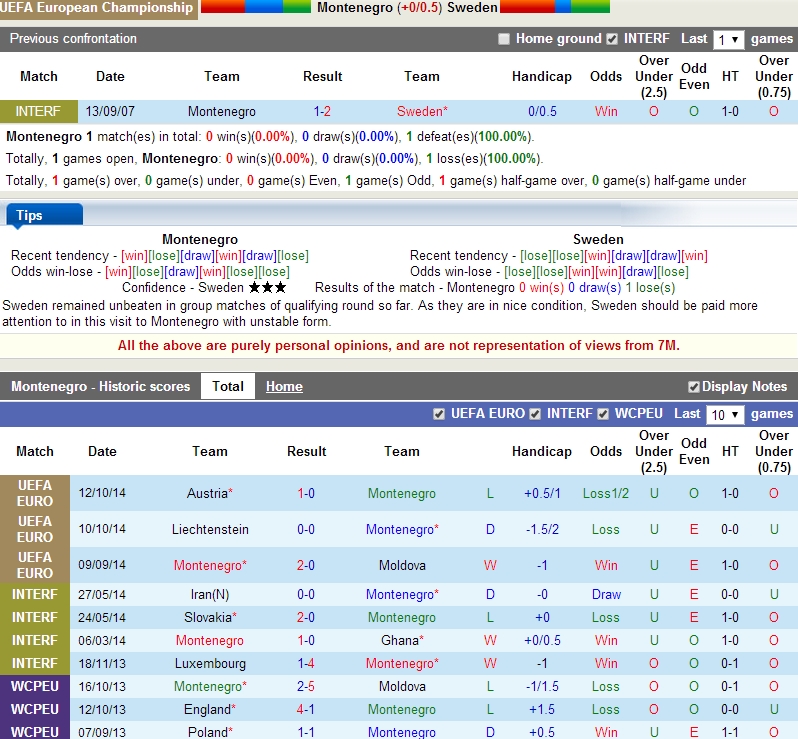Image resolution: width=798 pixels, height=739 pixels.
Task: Click Montenegro team in 13/09/07 row
Action: 222,111
